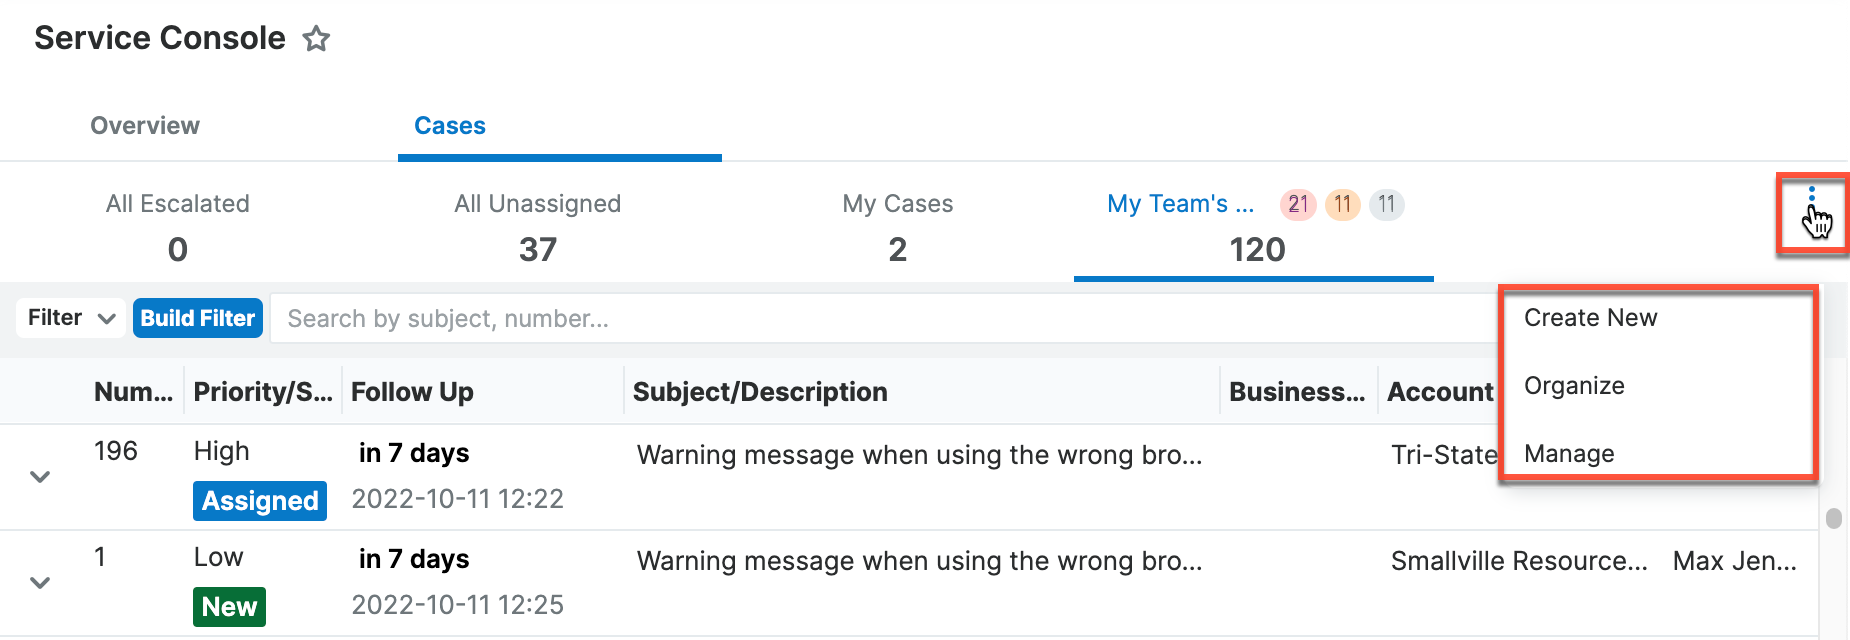Open the three-dot actions menu
Screen dimensions: 1850x640
[x=1811, y=196]
